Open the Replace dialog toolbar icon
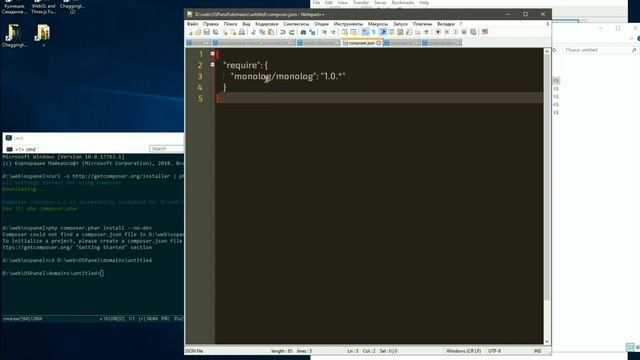The width and height of the screenshot is (640, 360). [x=312, y=32]
